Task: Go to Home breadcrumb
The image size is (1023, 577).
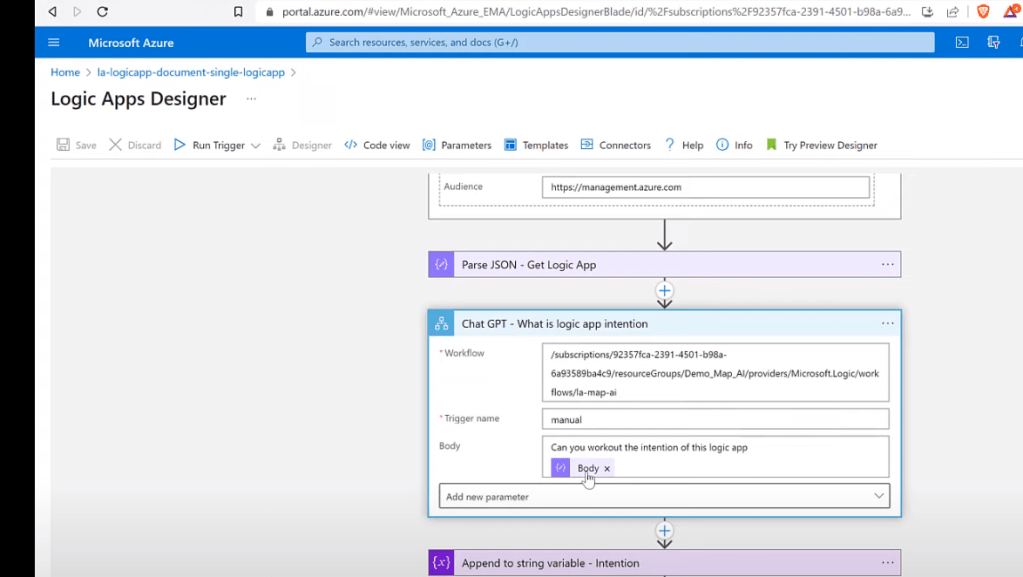Action: pos(65,72)
